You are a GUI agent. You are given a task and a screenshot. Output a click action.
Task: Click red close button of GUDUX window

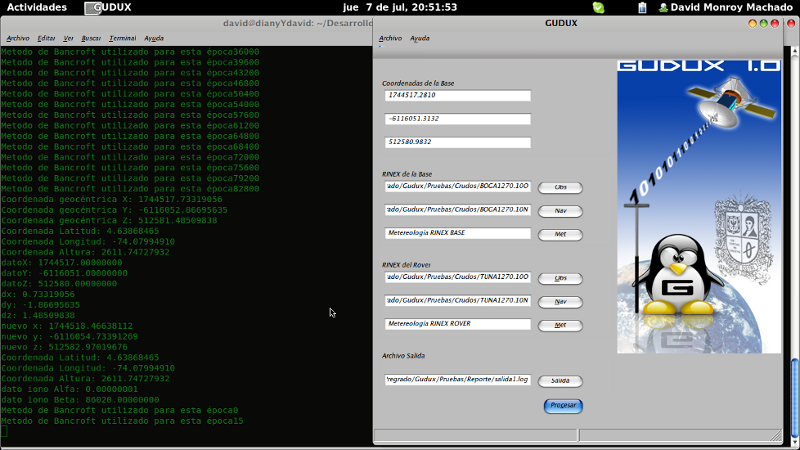[x=774, y=23]
